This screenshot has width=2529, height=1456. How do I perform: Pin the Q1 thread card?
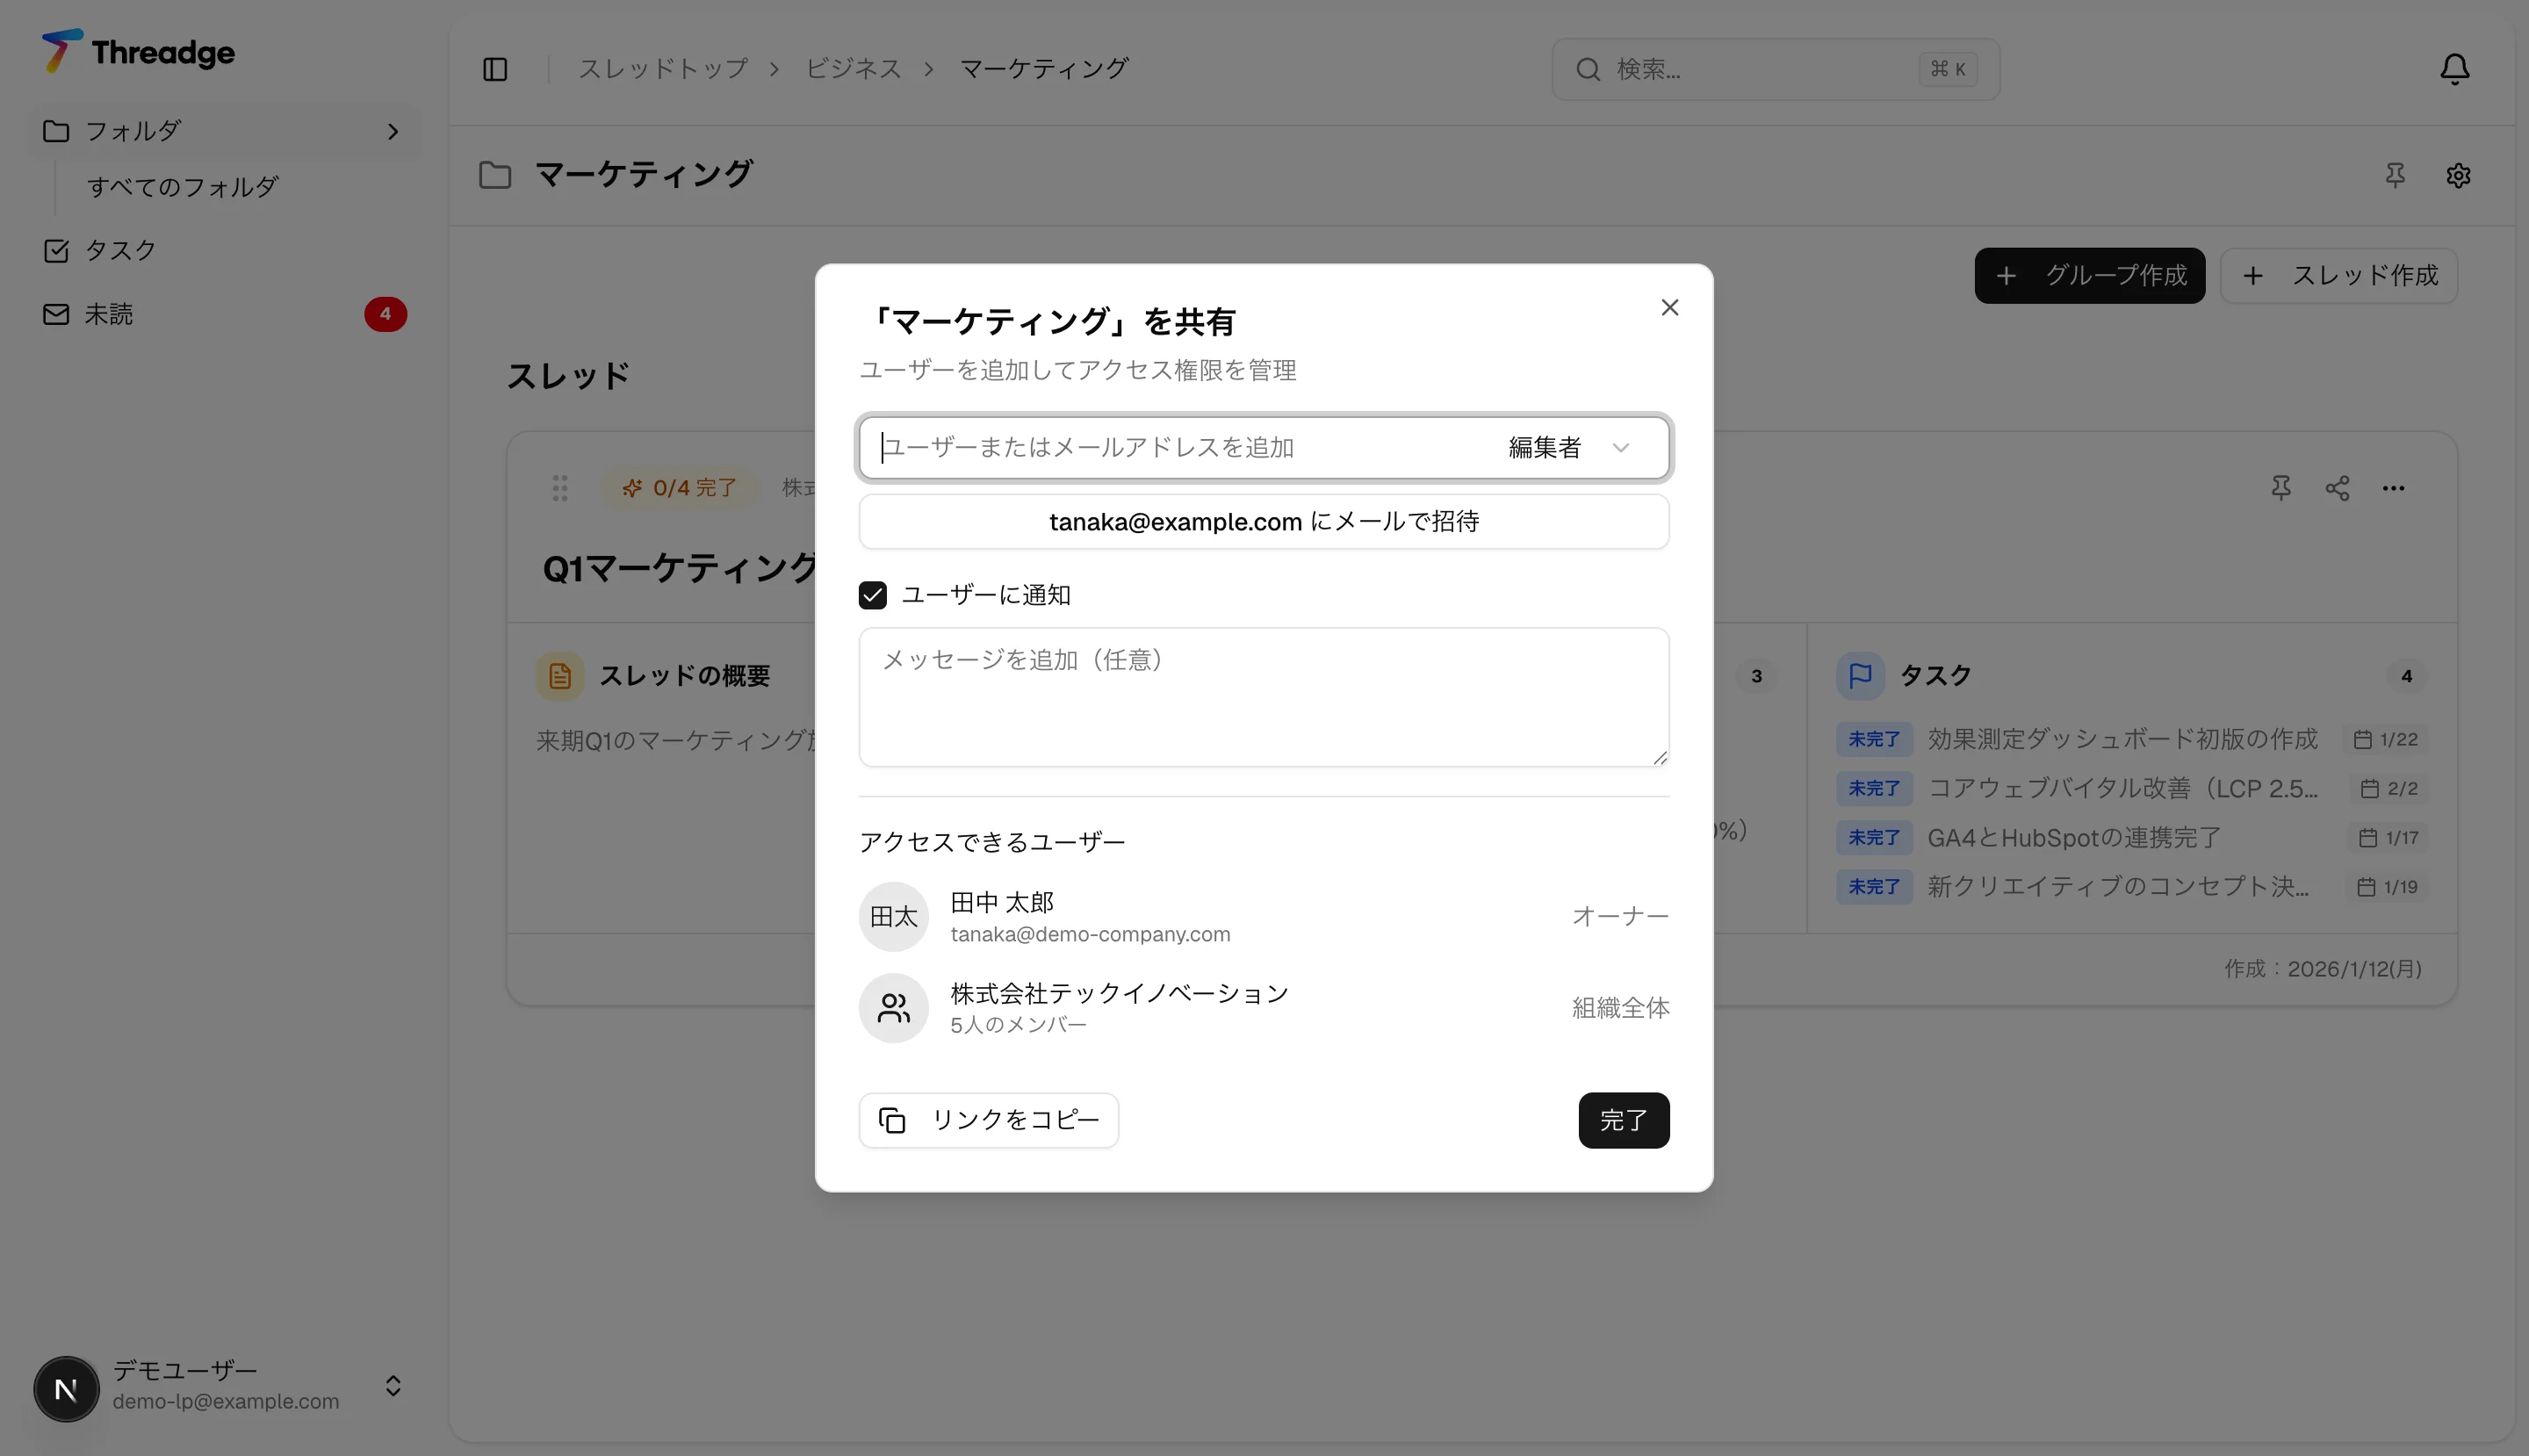point(2281,488)
